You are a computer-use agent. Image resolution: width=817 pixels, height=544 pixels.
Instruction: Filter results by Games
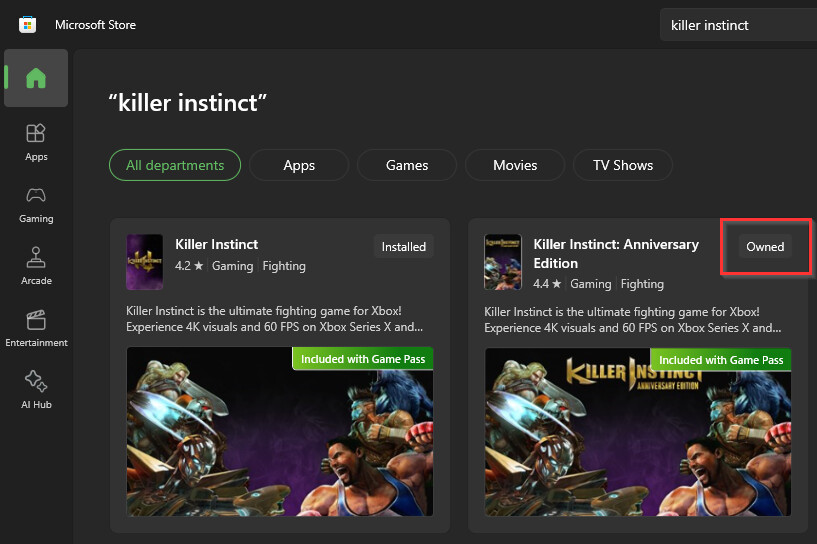tap(407, 165)
